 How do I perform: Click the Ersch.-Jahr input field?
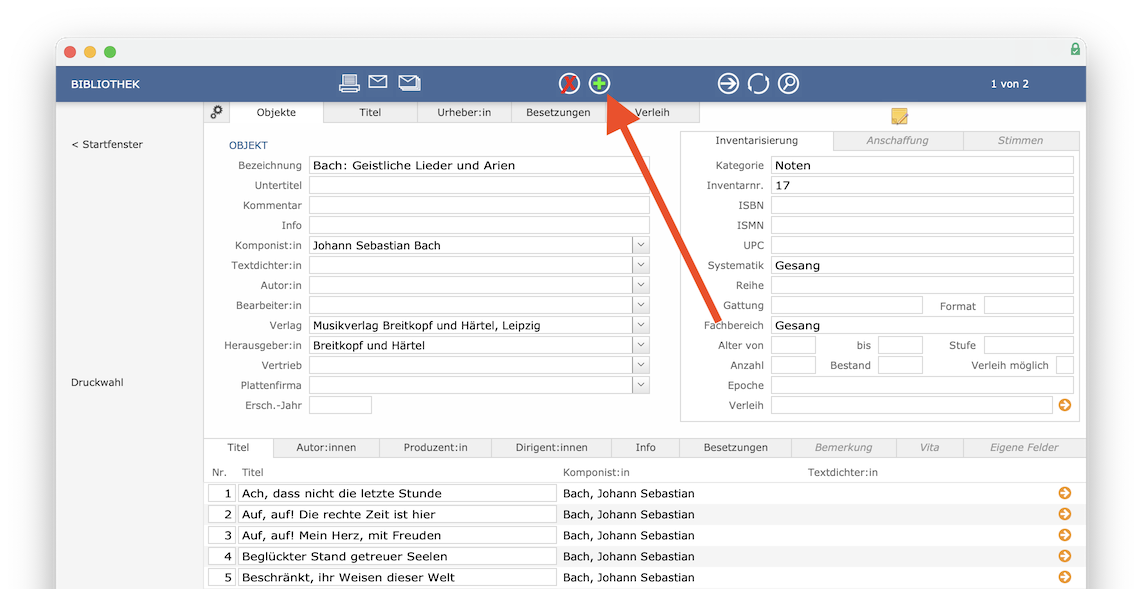point(340,405)
